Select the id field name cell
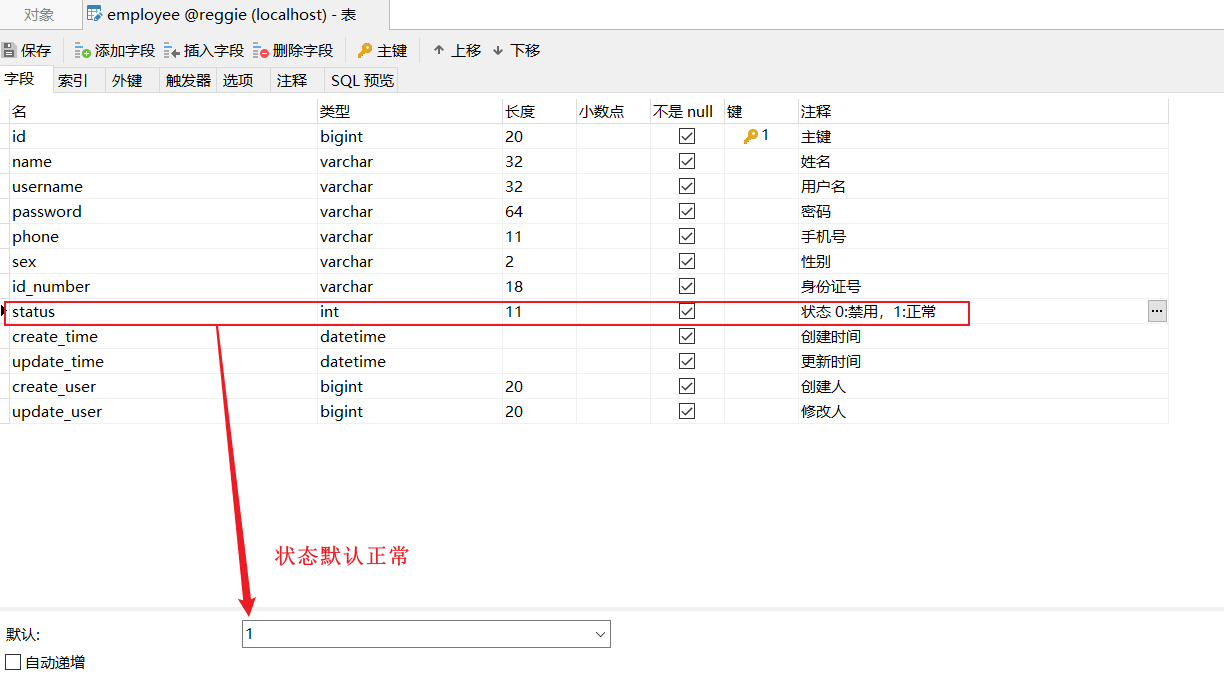This screenshot has width=1224, height=678. 163,136
